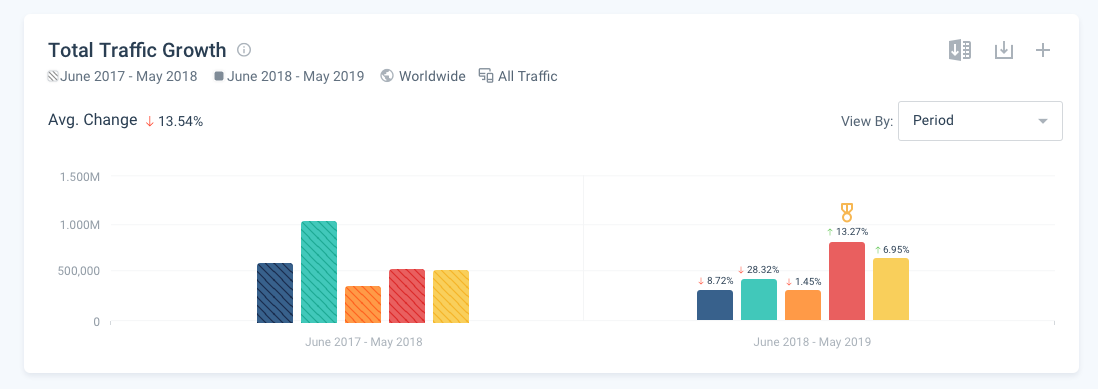The image size is (1098, 389).
Task: Click the Worldwide globe icon
Action: pyautogui.click(x=387, y=76)
